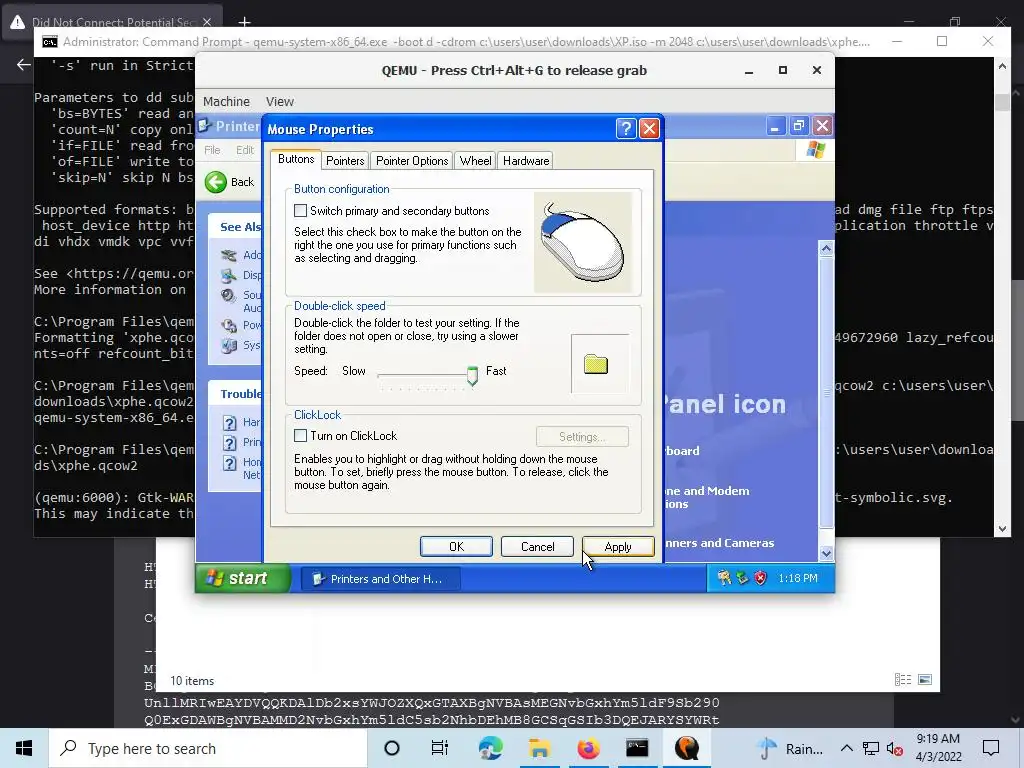Open a new browser tab
This screenshot has height=768, width=1024.
point(244,22)
